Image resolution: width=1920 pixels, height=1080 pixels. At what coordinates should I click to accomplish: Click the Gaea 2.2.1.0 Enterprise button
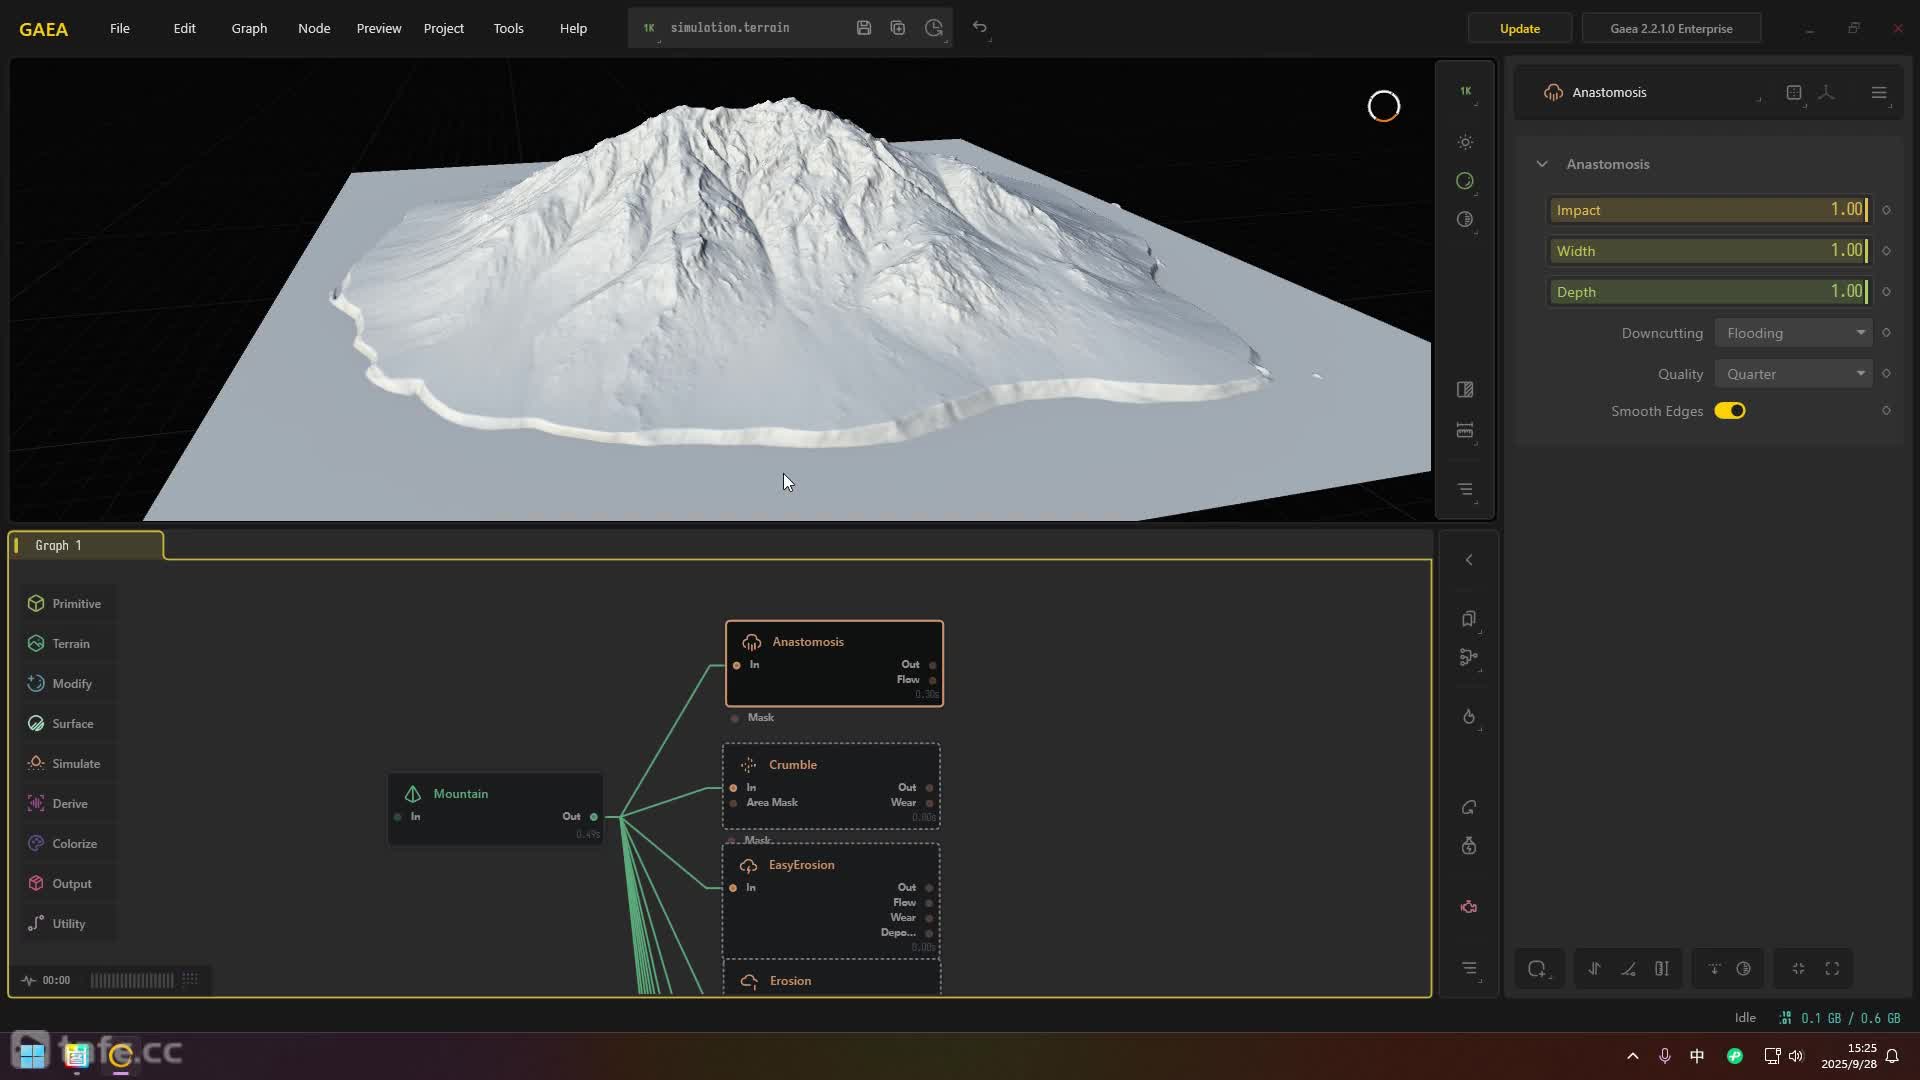click(1670, 28)
